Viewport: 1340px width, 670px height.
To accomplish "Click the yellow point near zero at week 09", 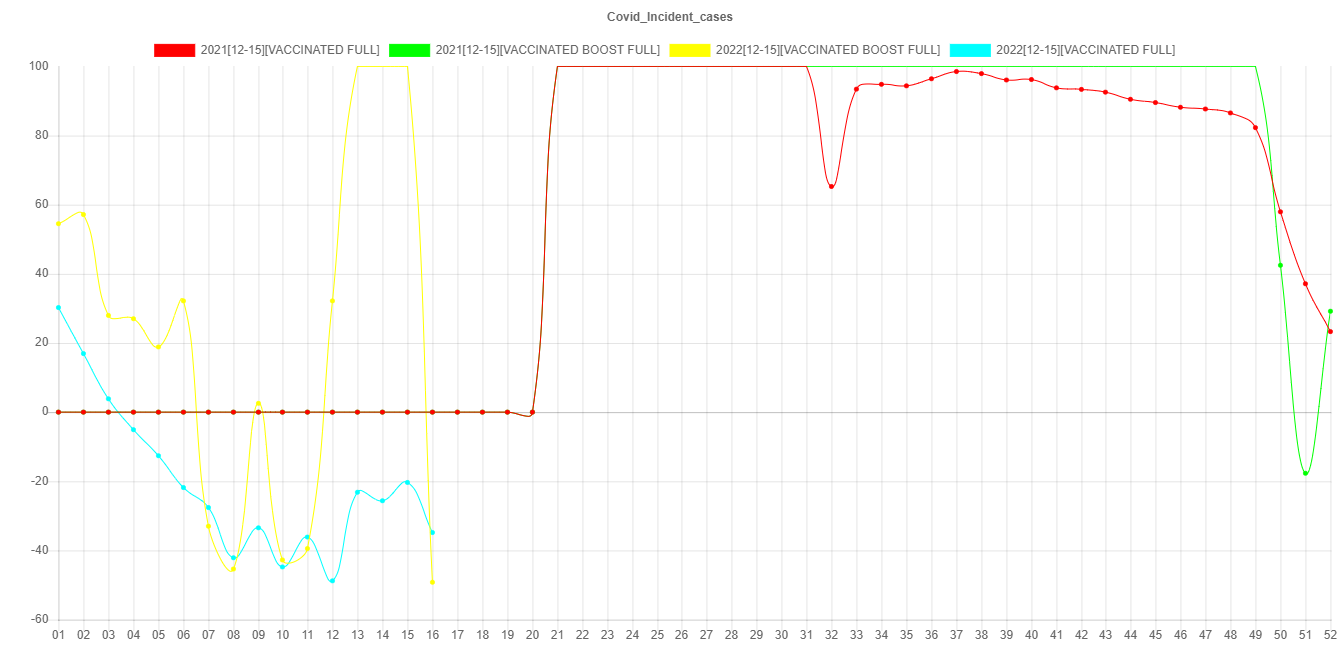I will 258,403.
